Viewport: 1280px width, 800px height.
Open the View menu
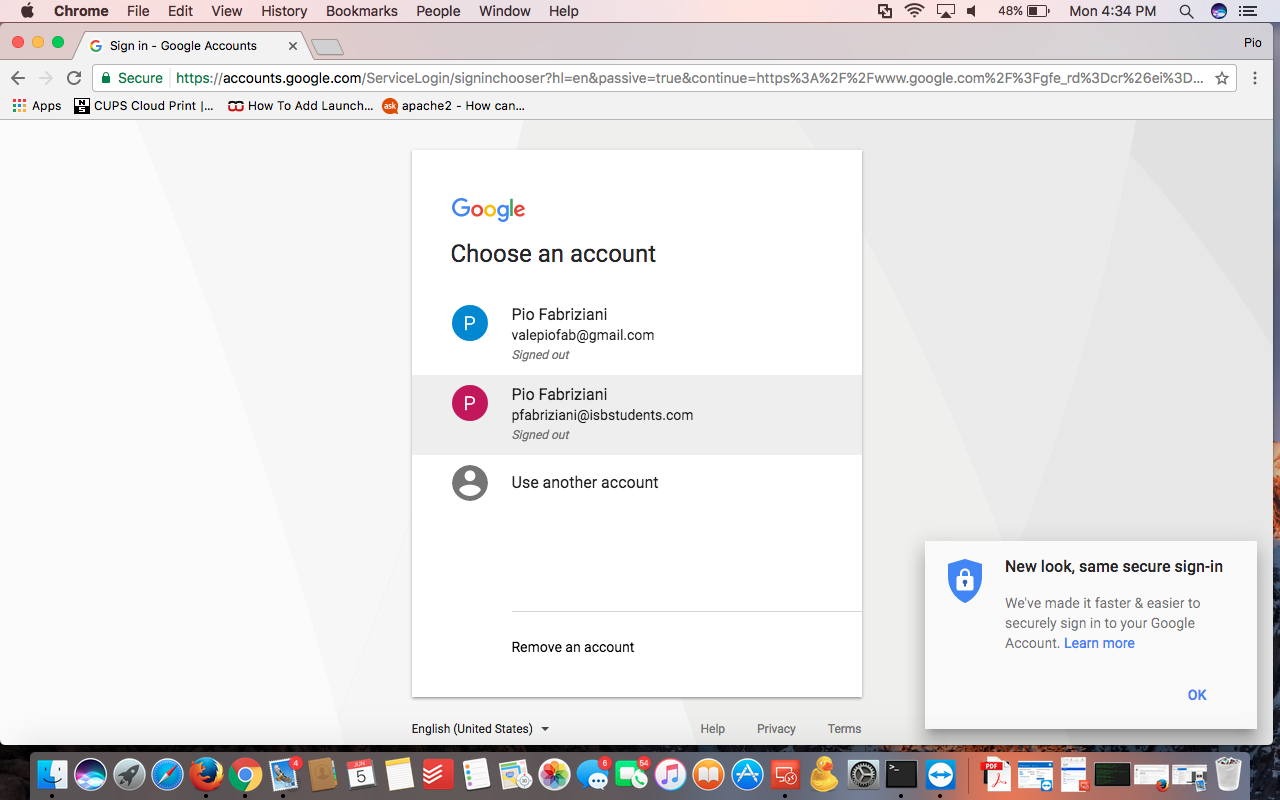(x=227, y=11)
